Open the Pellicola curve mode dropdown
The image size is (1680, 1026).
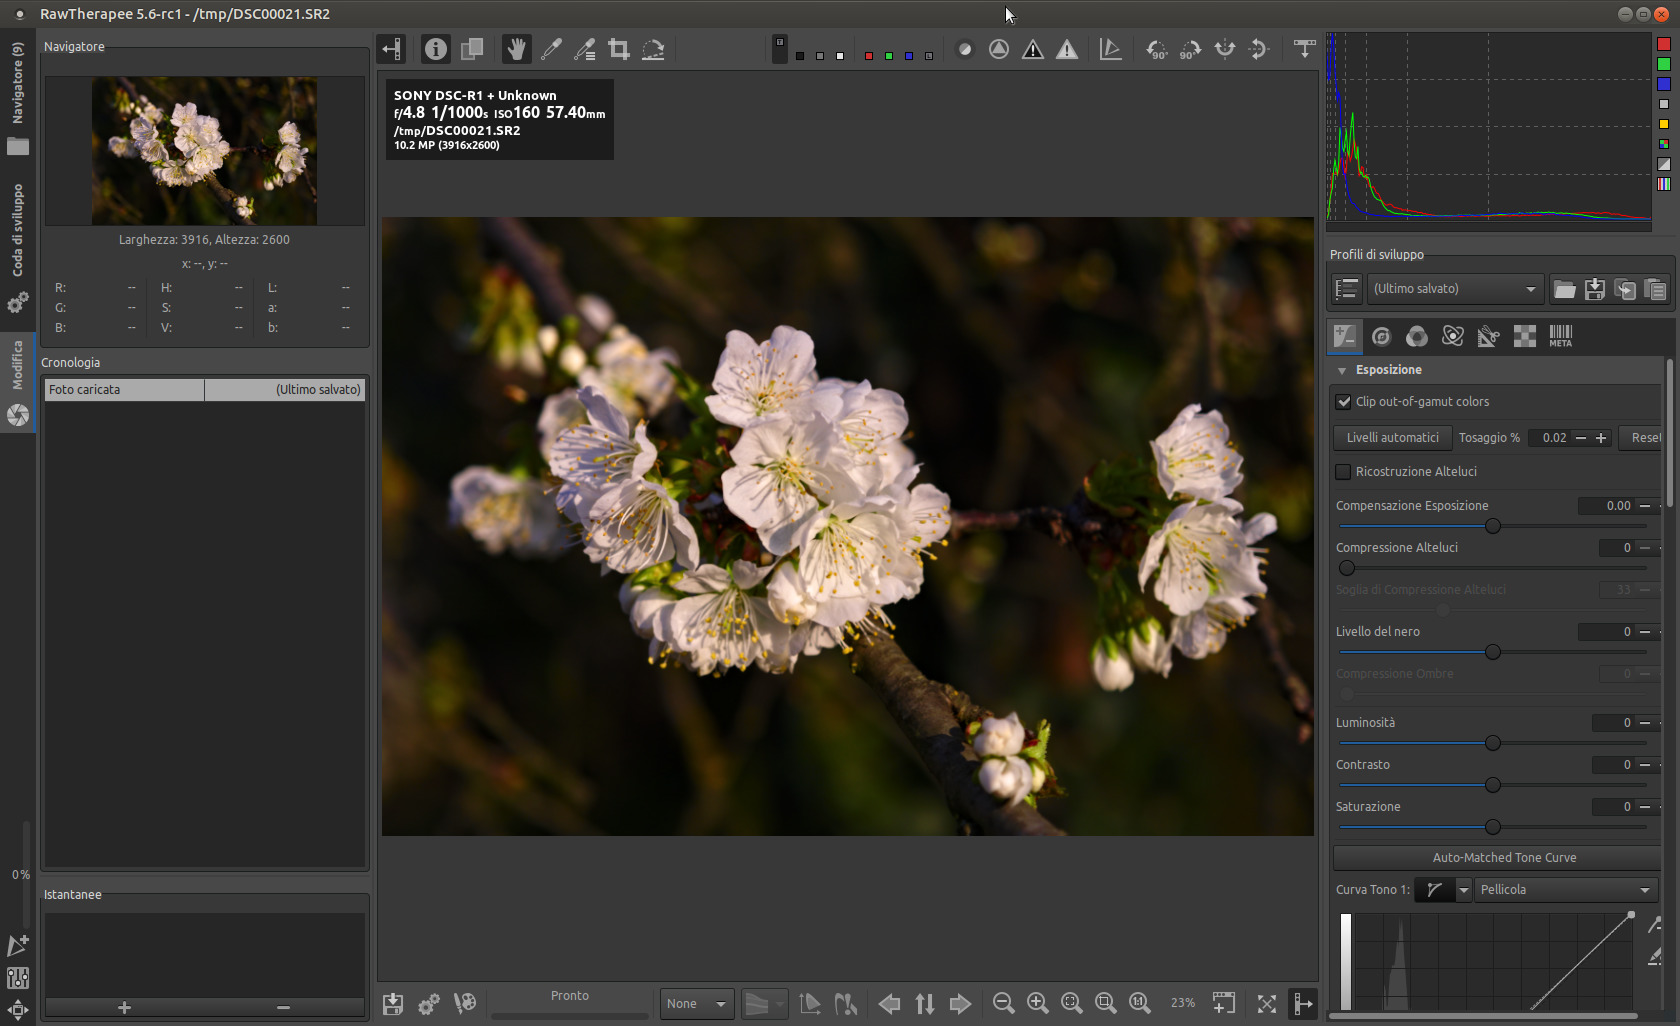(1565, 890)
